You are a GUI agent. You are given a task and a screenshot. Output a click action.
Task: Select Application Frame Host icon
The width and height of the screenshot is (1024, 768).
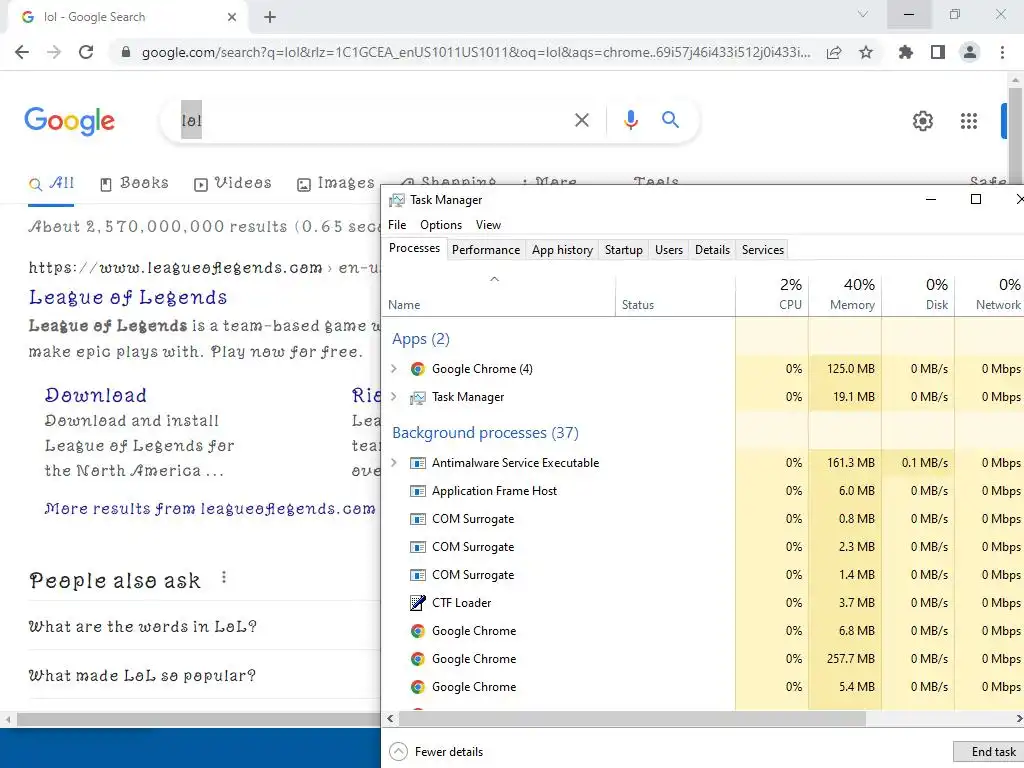[417, 491]
